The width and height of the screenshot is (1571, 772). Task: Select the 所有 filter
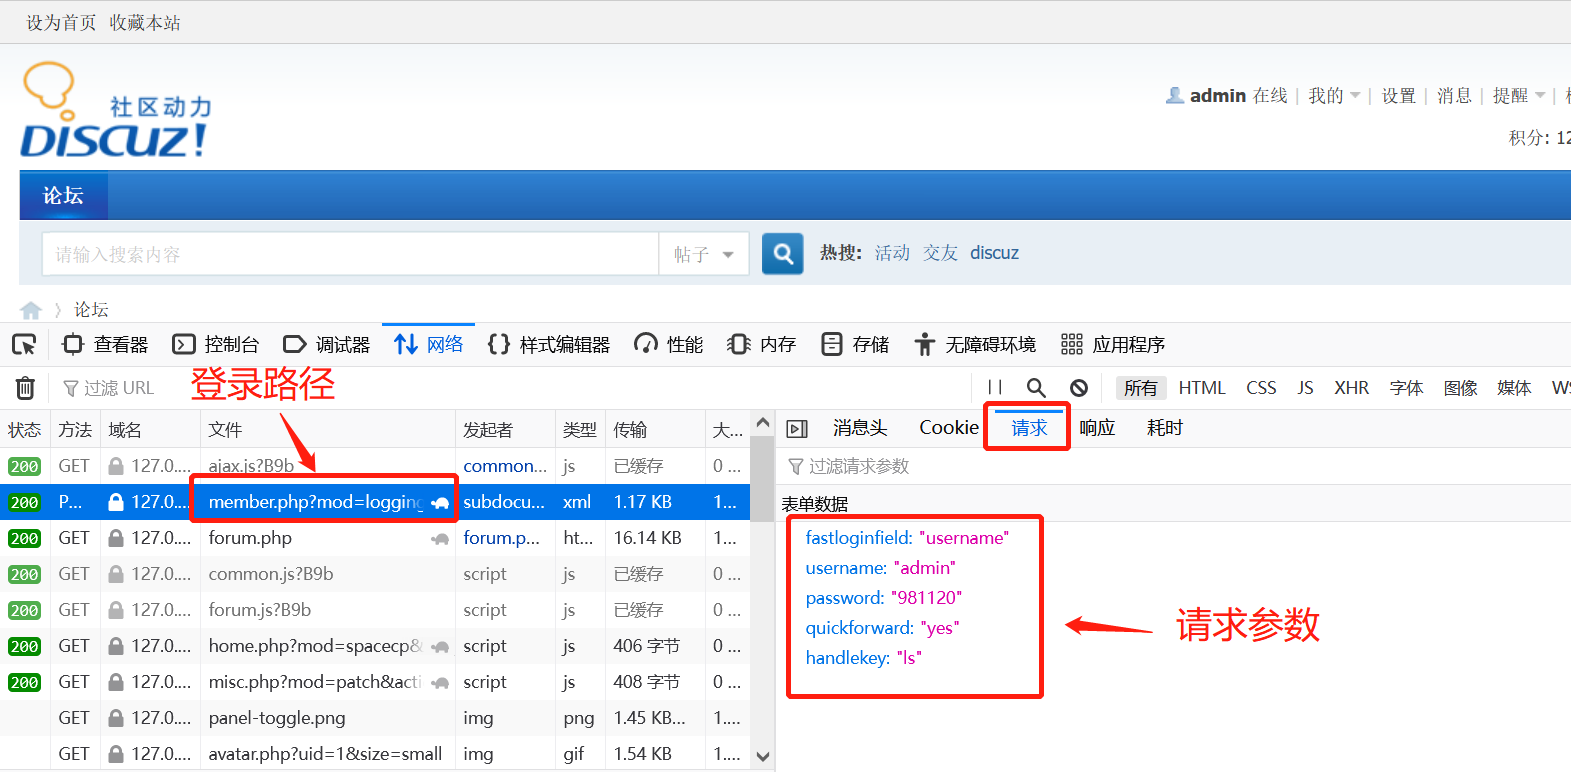(x=1141, y=388)
